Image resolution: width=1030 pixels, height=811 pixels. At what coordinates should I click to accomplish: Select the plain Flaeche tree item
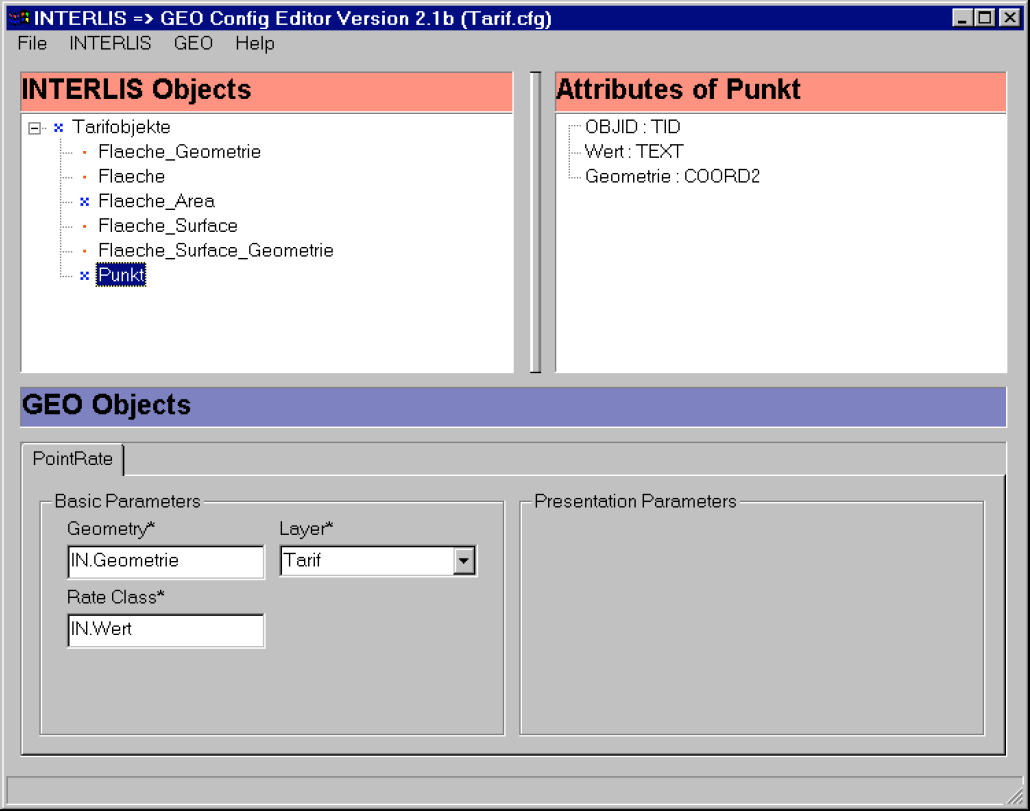point(131,176)
